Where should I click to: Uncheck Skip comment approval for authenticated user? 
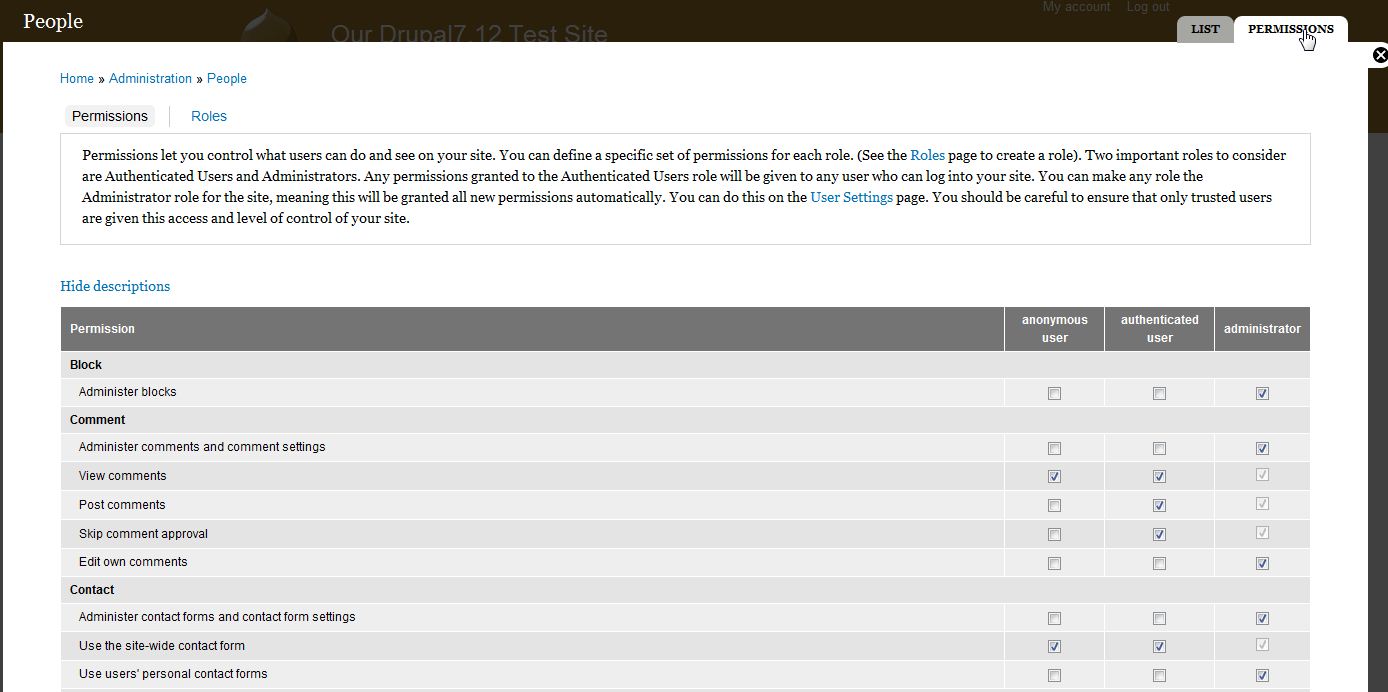[x=1159, y=535]
